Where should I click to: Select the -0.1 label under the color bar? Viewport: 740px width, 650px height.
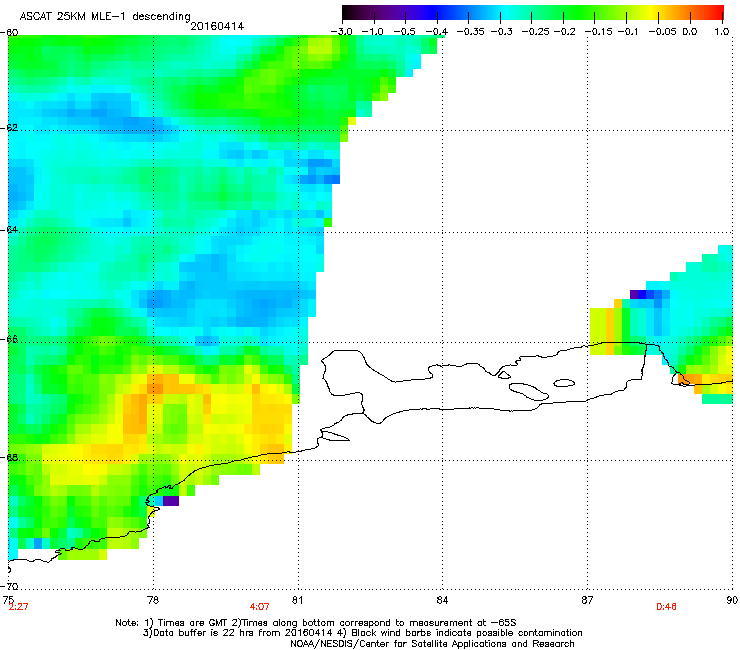pos(628,32)
